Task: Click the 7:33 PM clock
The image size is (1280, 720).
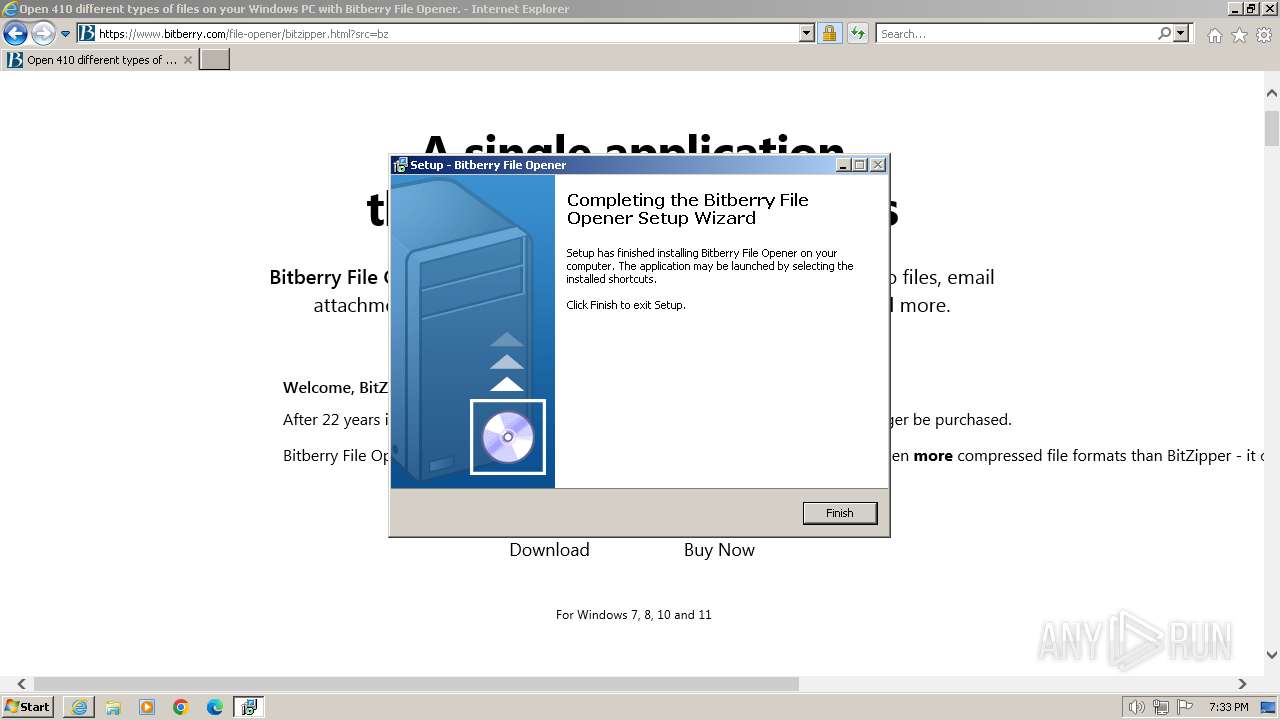Action: click(1228, 707)
